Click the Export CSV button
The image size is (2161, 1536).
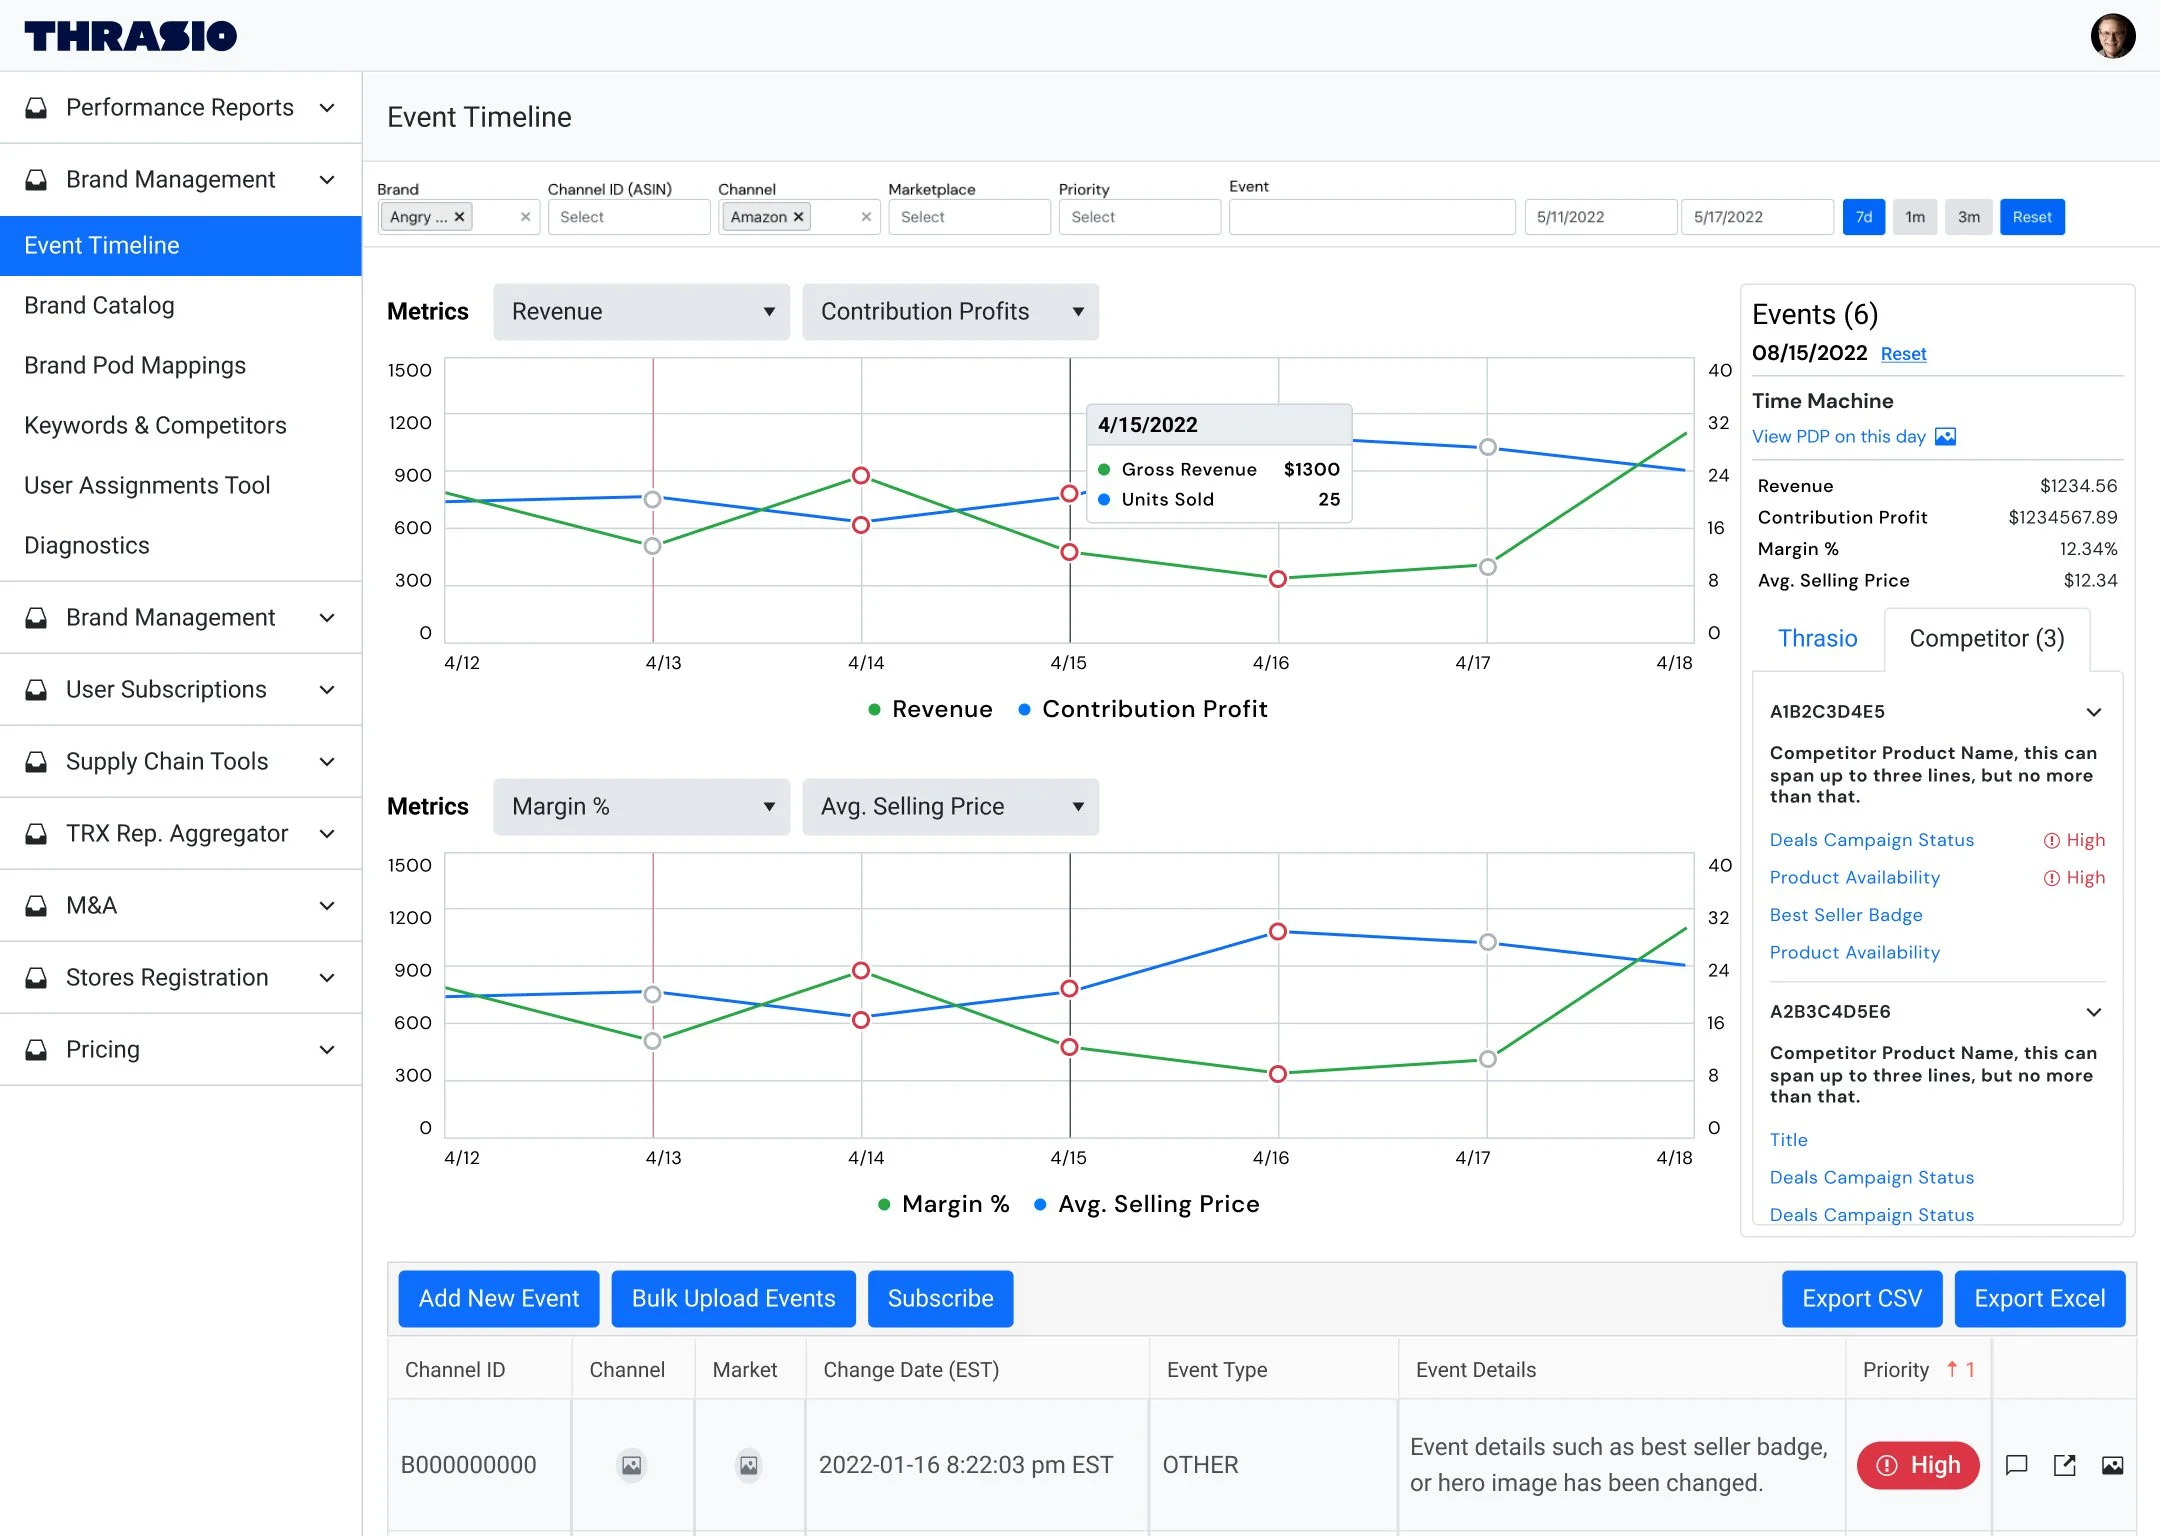pos(1861,1299)
